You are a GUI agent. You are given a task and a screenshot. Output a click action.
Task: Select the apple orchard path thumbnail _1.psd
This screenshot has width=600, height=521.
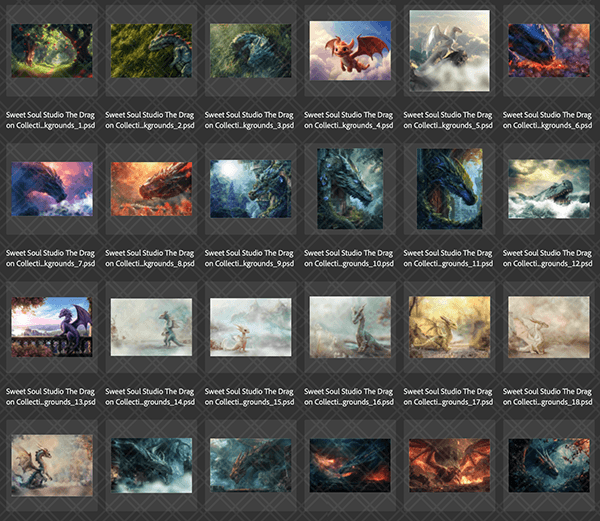[x=52, y=51]
